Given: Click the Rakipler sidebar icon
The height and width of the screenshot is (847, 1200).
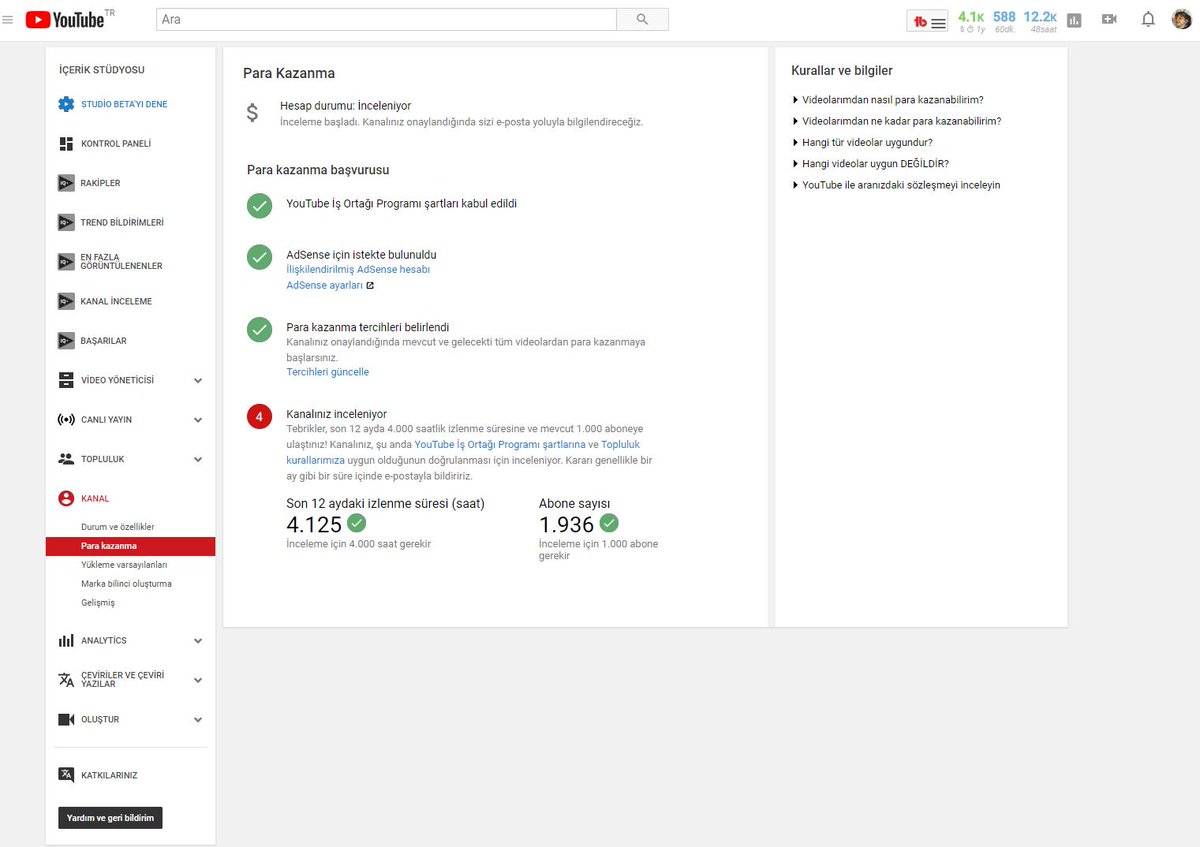Looking at the screenshot, I should click(66, 183).
